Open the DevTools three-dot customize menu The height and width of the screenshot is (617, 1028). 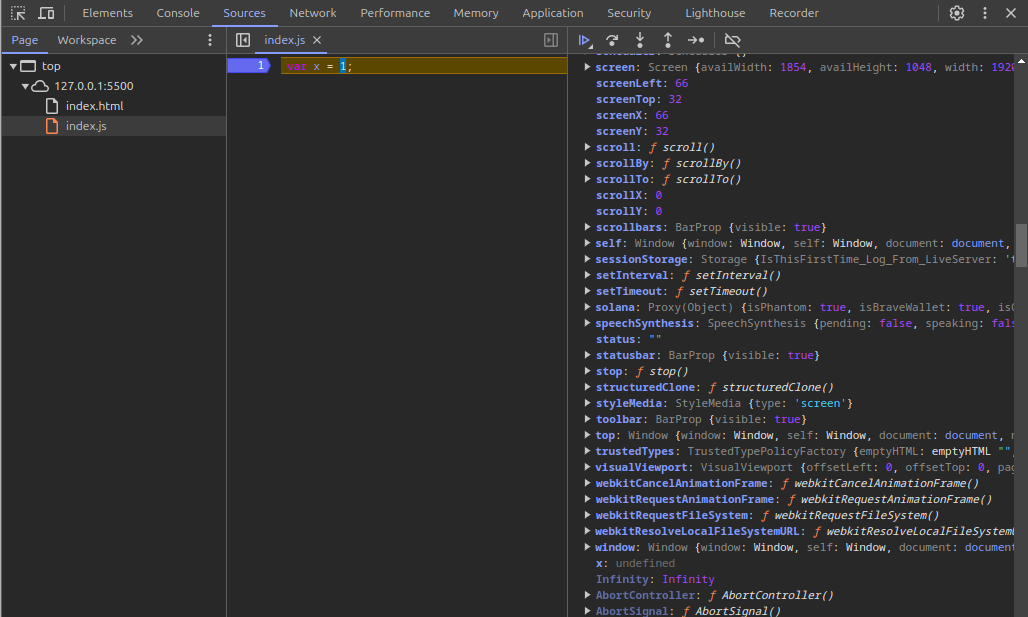click(x=985, y=13)
